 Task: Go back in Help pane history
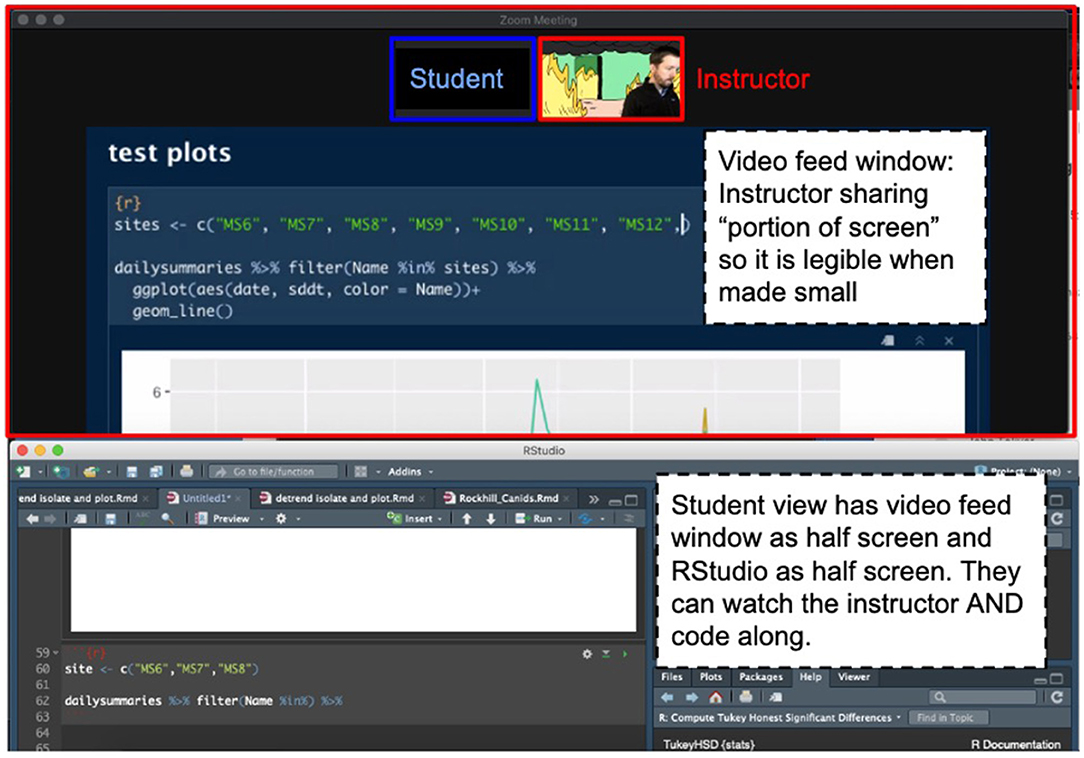(668, 697)
